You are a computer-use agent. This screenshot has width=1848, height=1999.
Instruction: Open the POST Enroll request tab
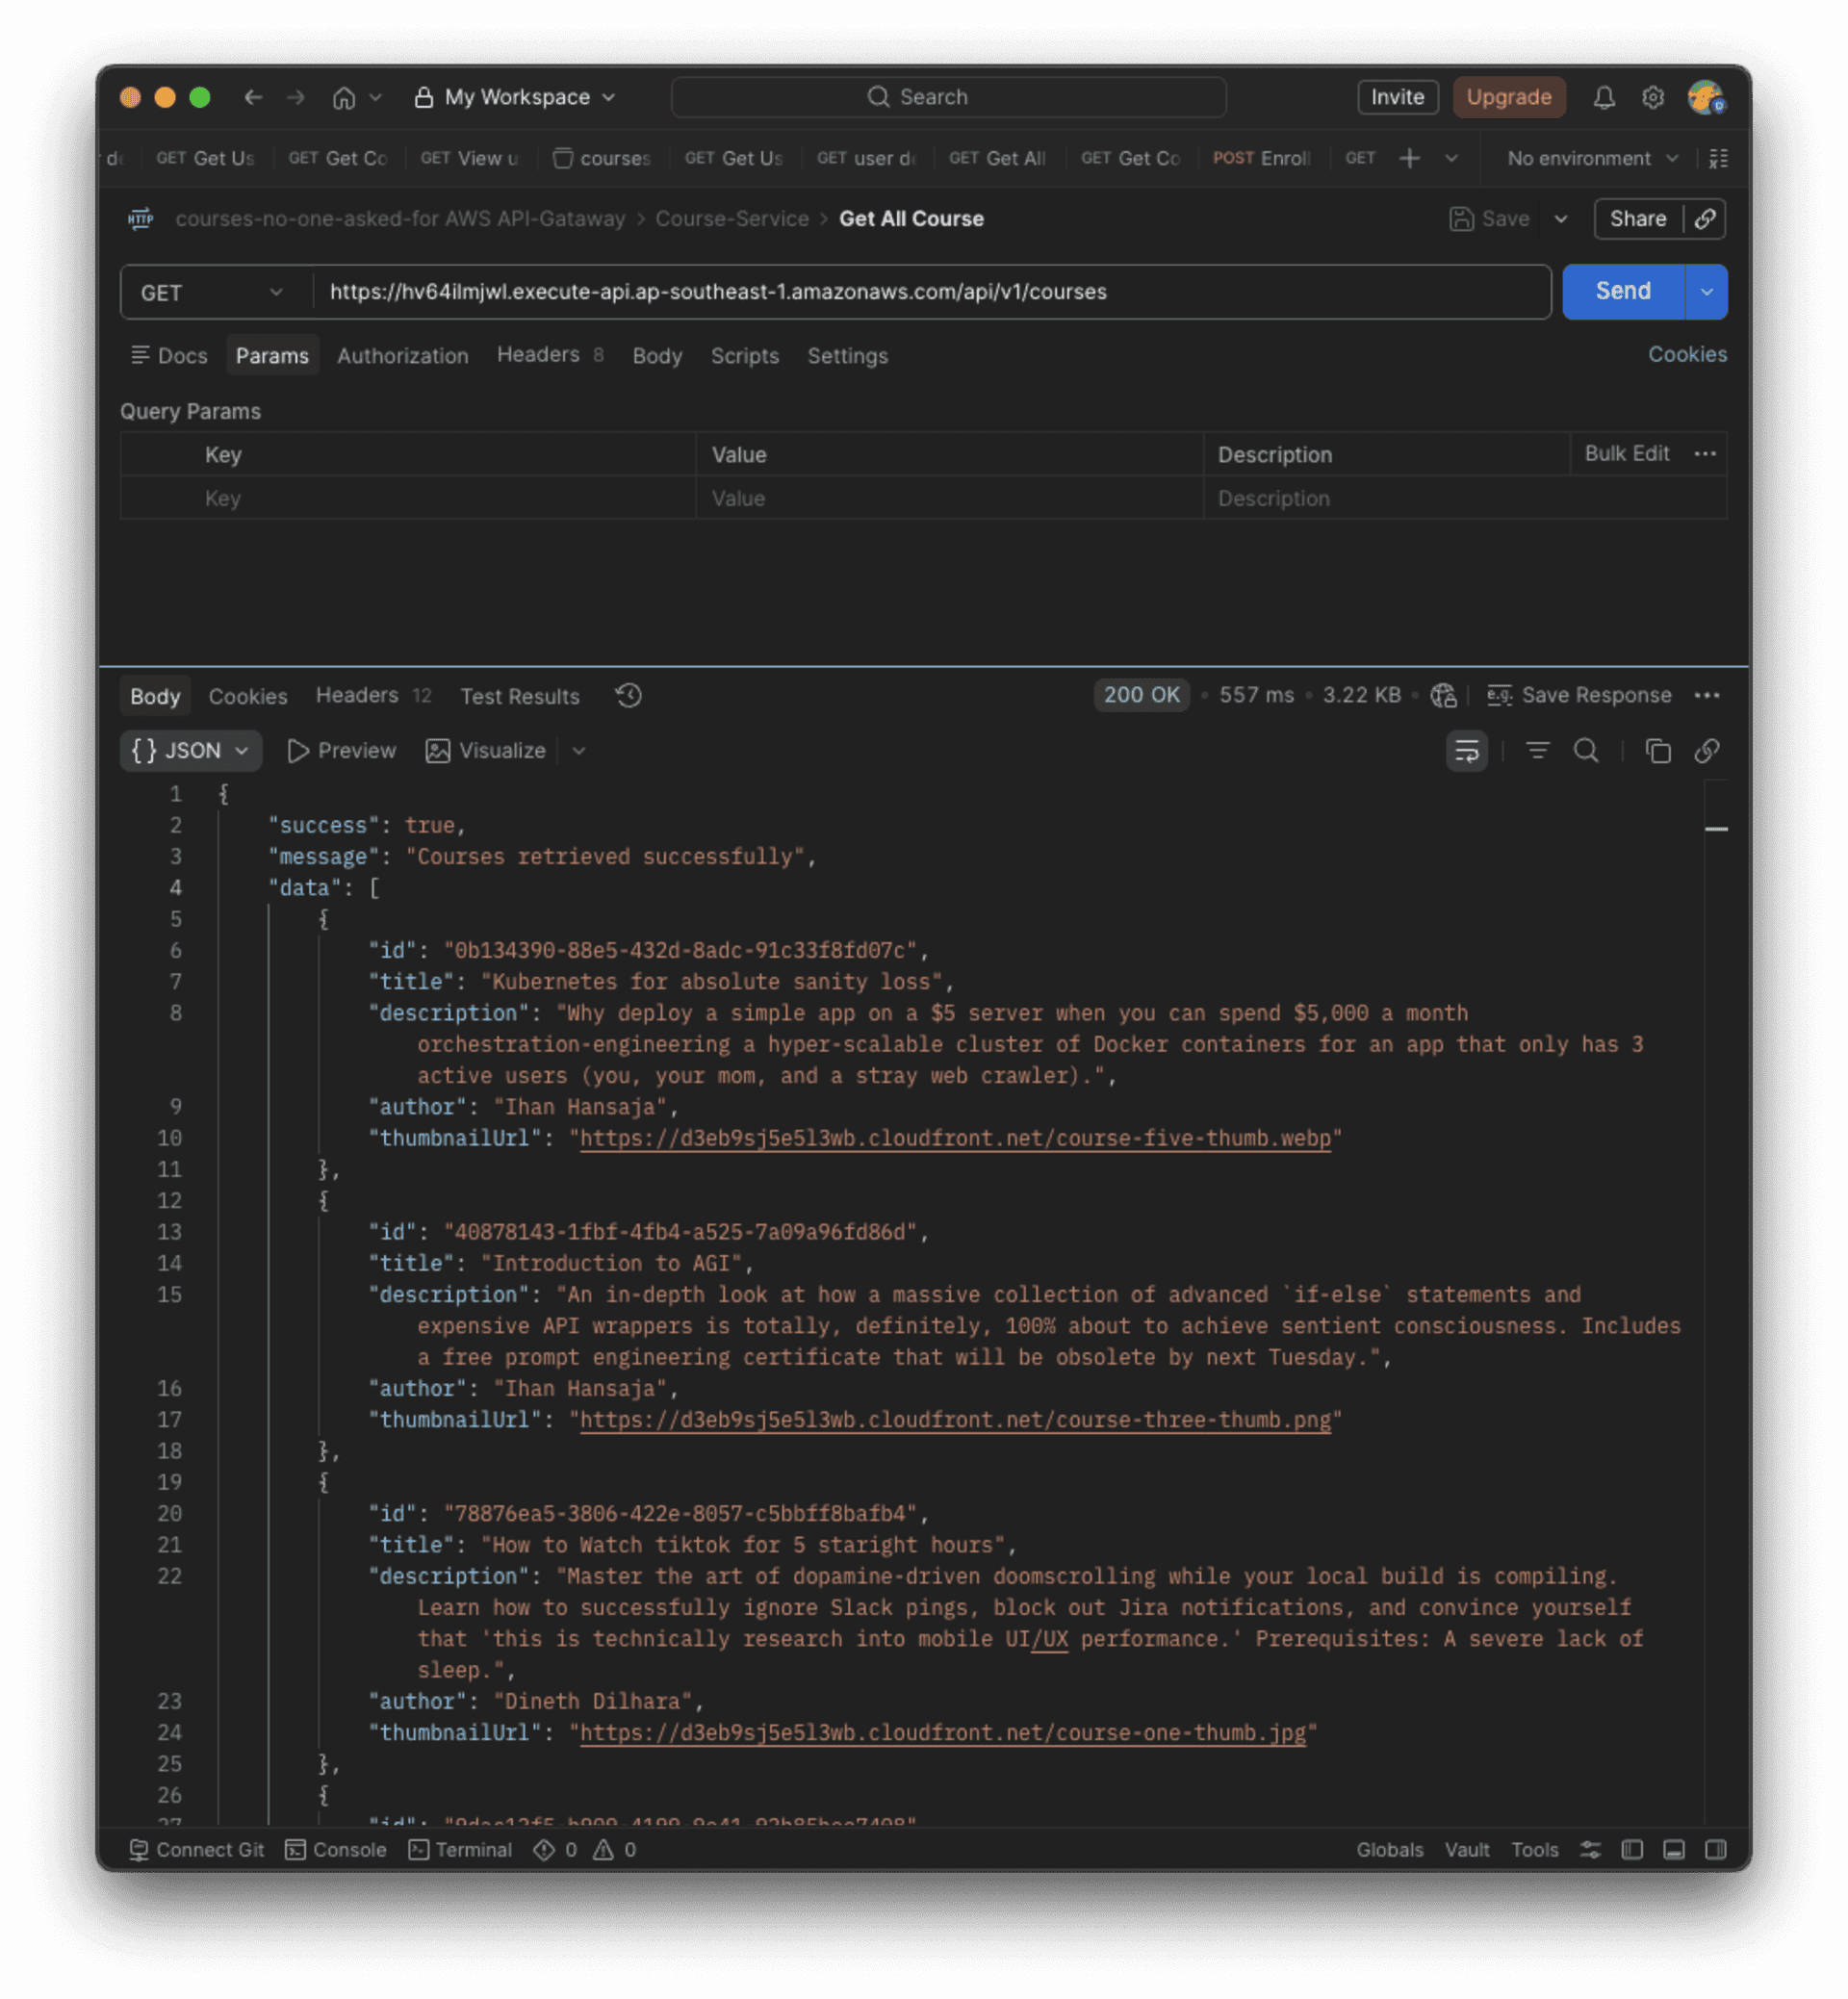tap(1262, 158)
